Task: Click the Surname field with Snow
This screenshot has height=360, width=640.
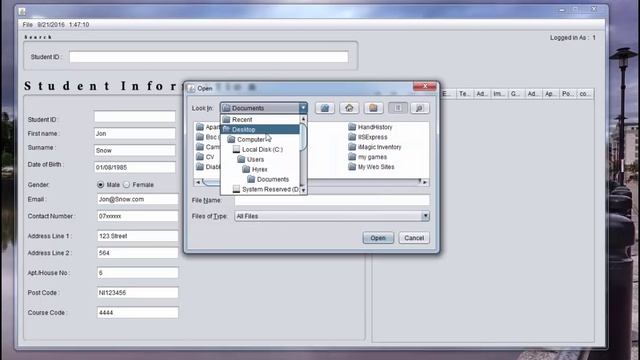Action: tap(135, 151)
